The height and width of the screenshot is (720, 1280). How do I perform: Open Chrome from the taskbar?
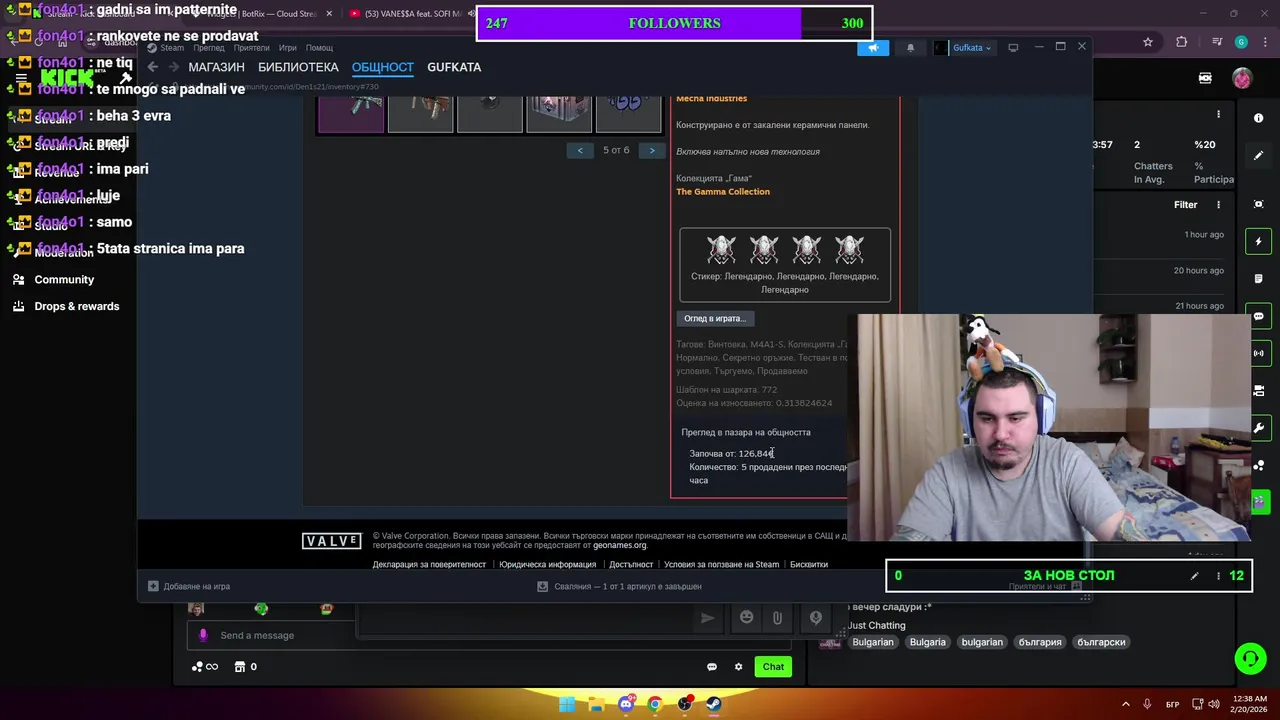tap(655, 704)
